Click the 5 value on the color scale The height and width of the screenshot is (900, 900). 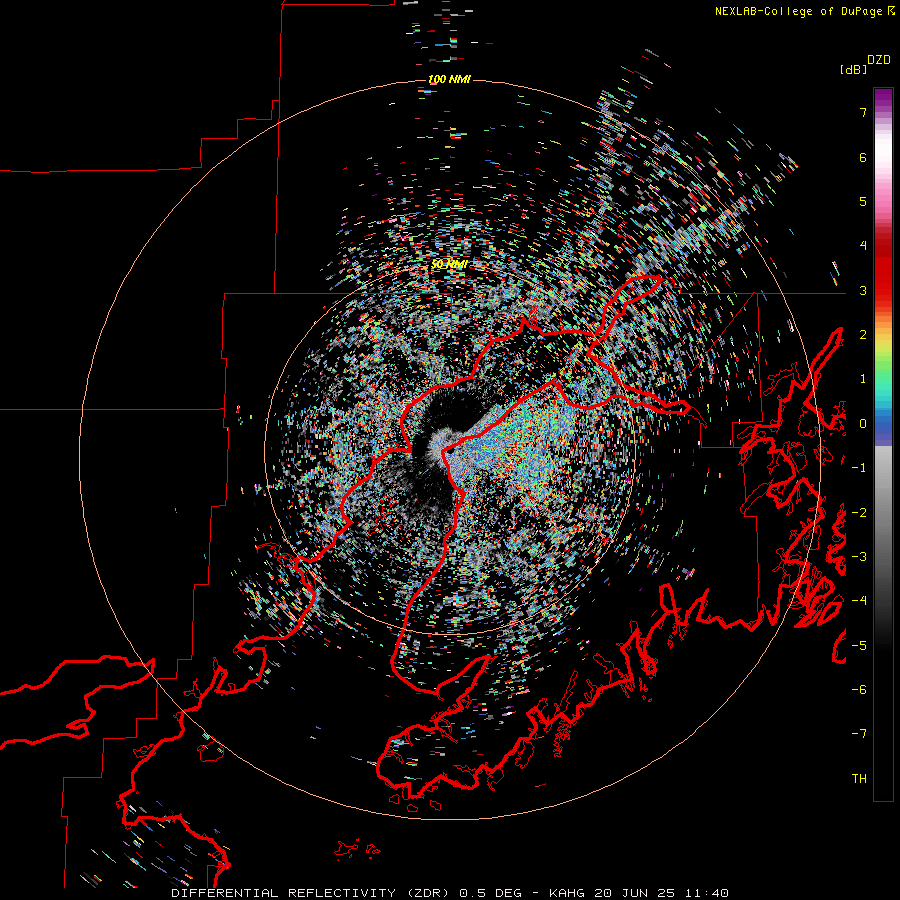863,201
